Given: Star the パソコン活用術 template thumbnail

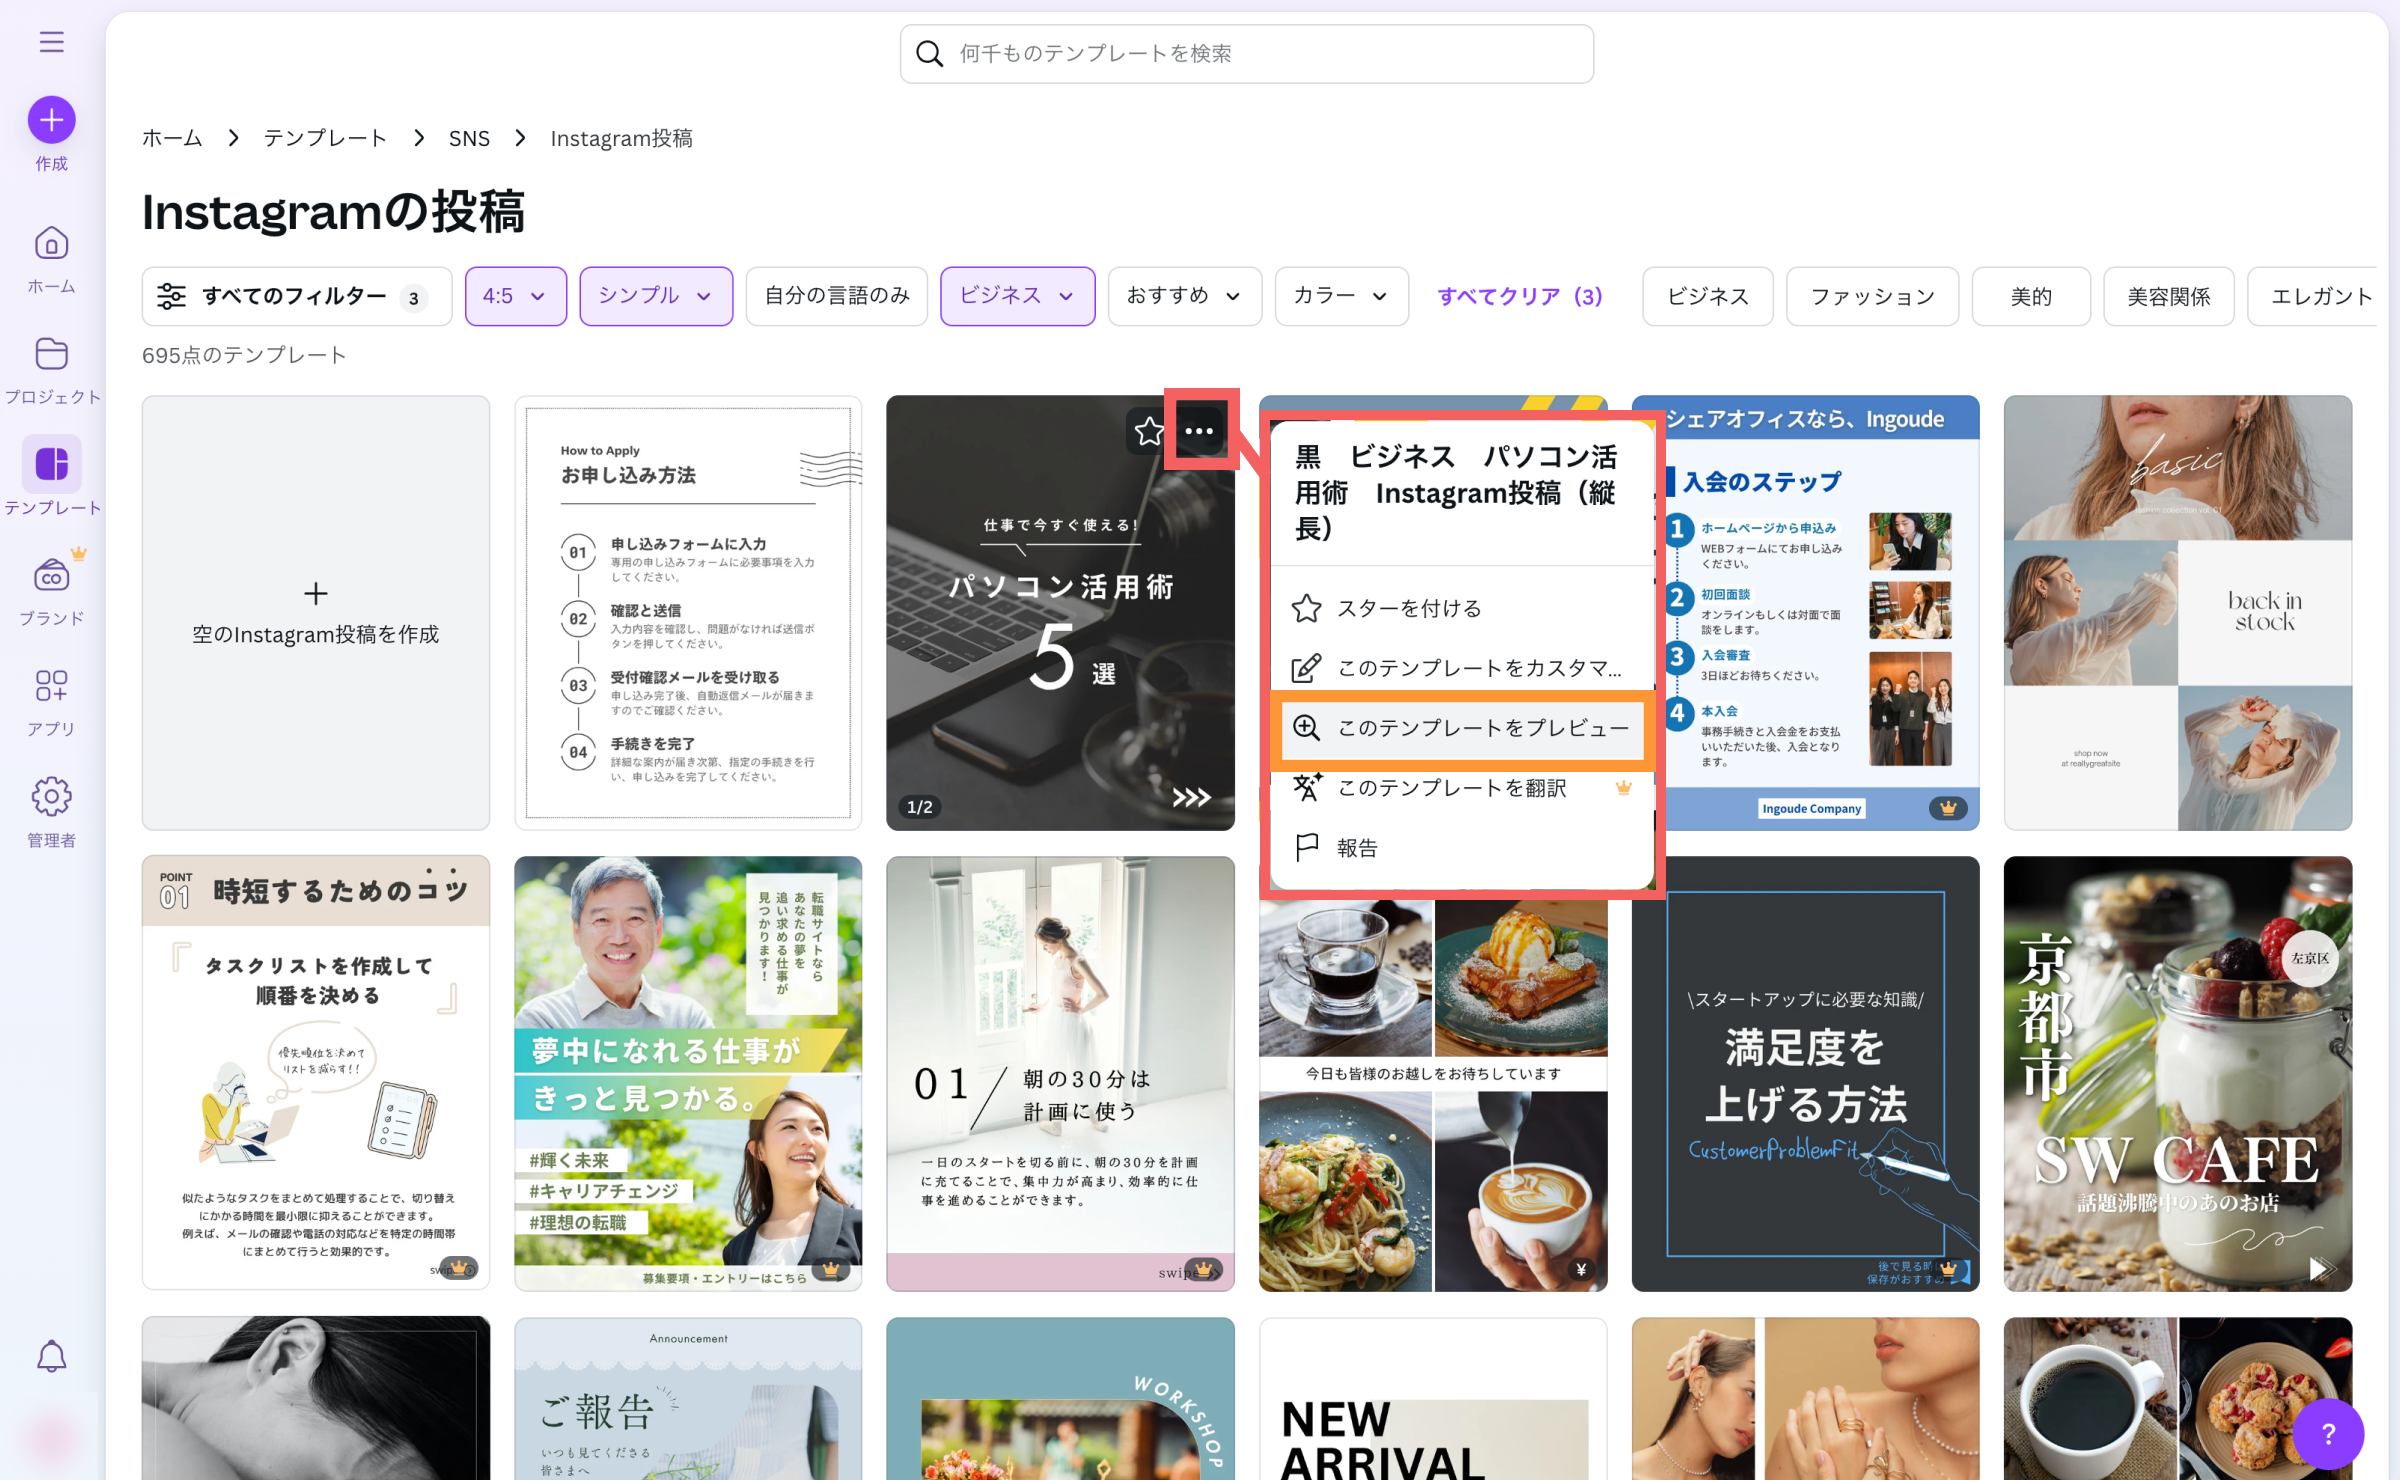Looking at the screenshot, I should (x=1148, y=431).
